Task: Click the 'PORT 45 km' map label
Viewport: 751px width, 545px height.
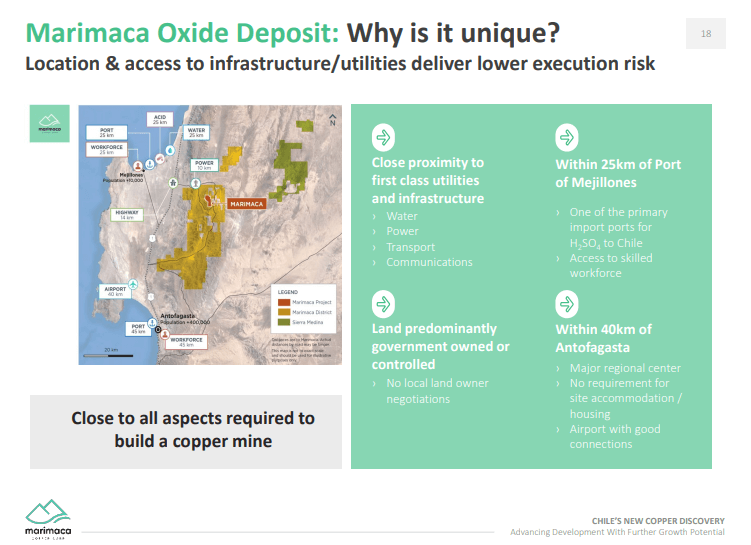Action: click(x=138, y=329)
